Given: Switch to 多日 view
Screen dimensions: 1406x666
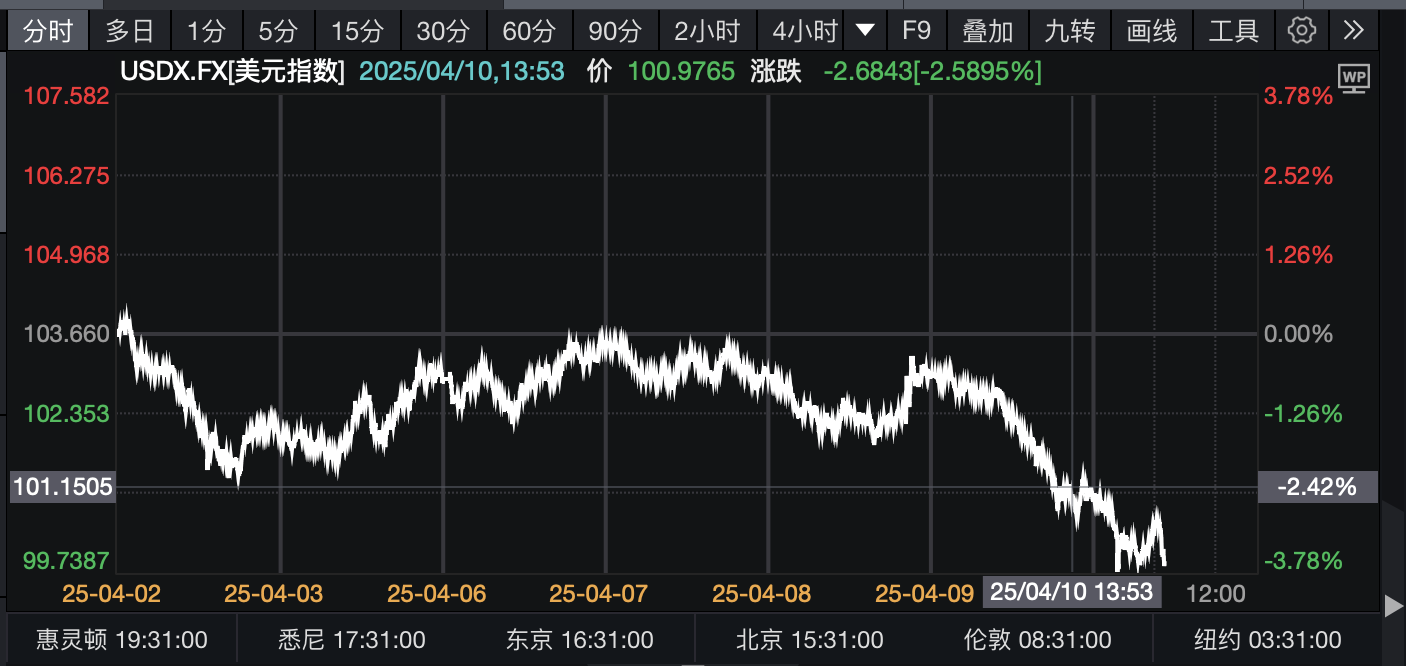Looking at the screenshot, I should (x=130, y=31).
